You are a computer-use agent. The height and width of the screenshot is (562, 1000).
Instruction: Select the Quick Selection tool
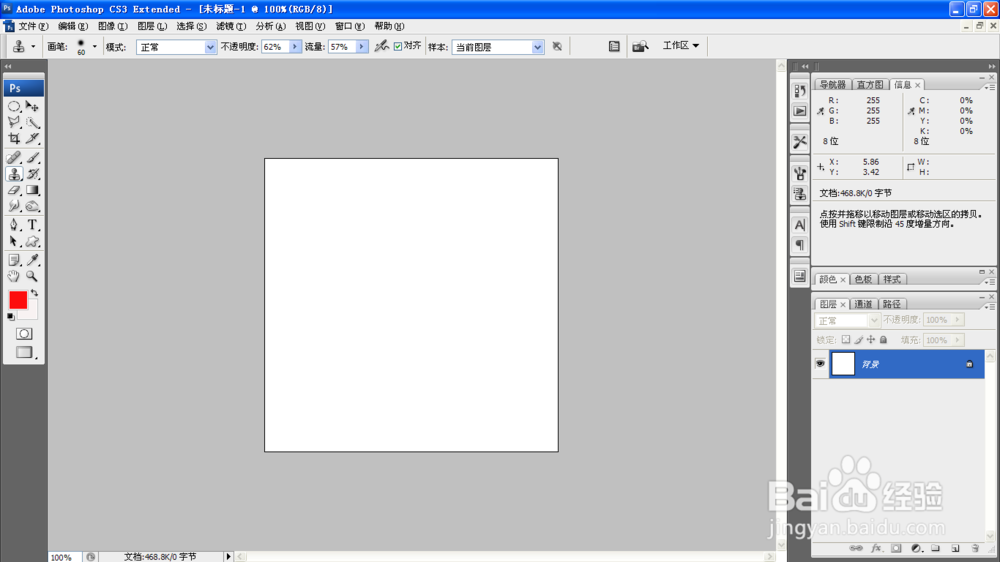33,122
